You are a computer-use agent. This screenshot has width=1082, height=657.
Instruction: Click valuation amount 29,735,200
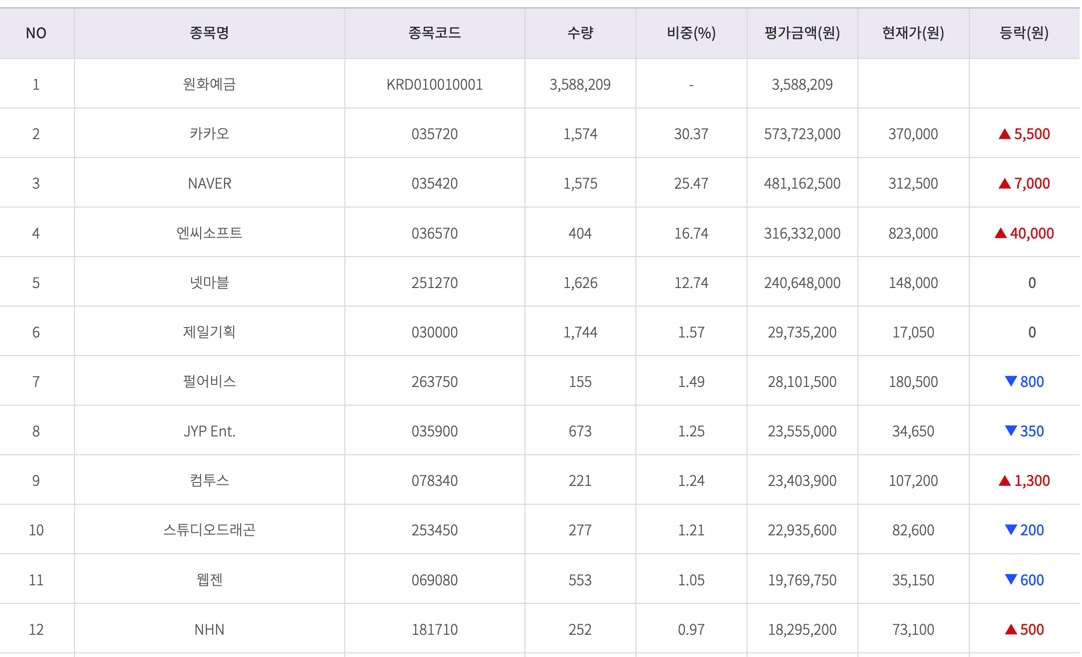pyautogui.click(x=802, y=332)
